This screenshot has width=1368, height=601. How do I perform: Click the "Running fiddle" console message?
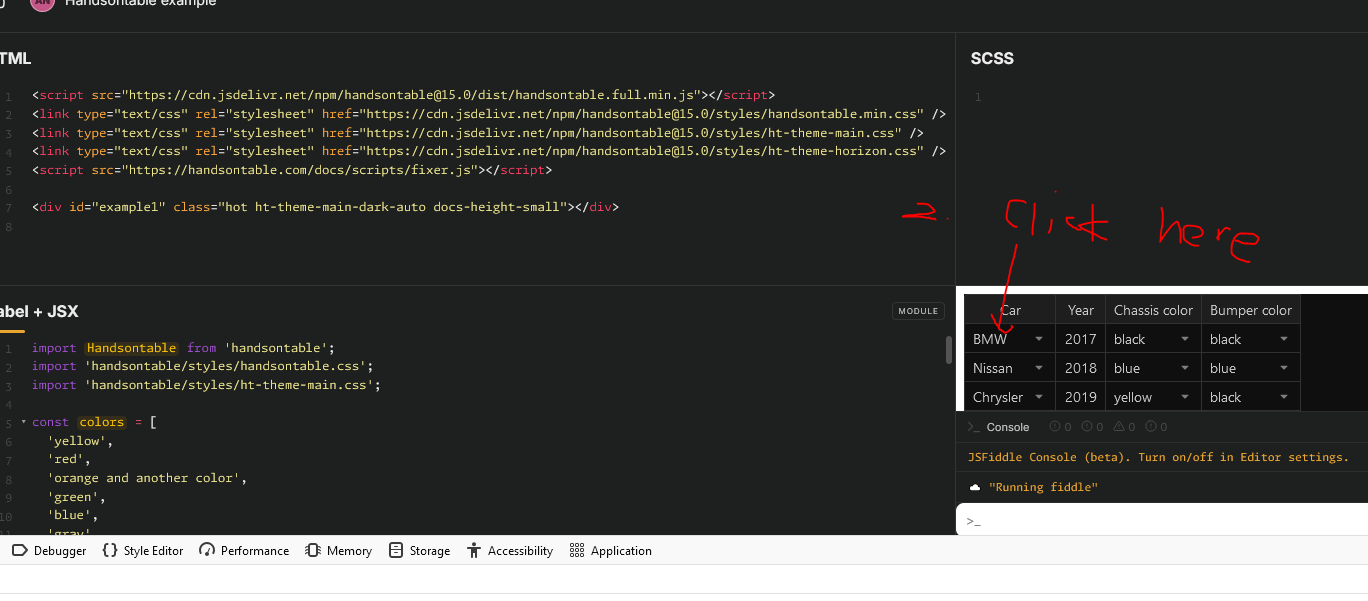pyautogui.click(x=1043, y=487)
